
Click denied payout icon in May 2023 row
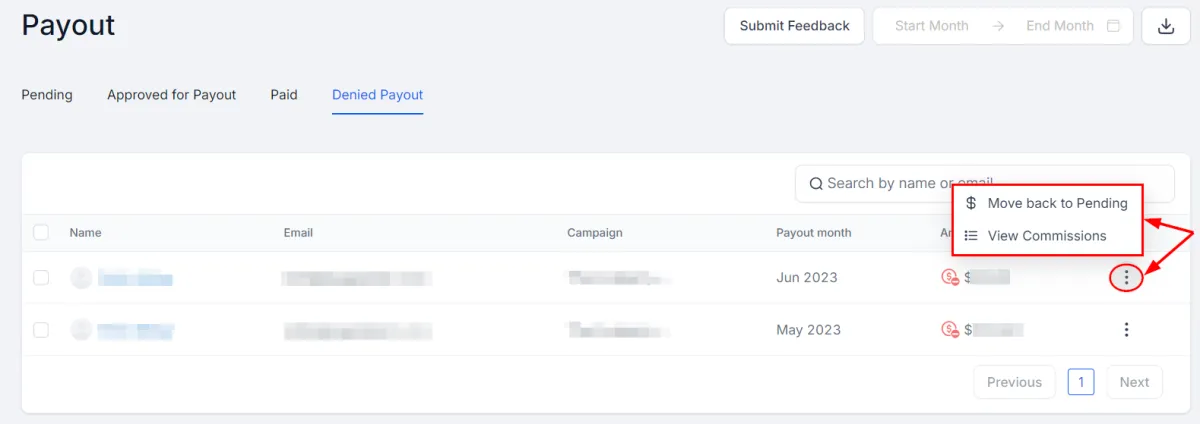(950, 329)
